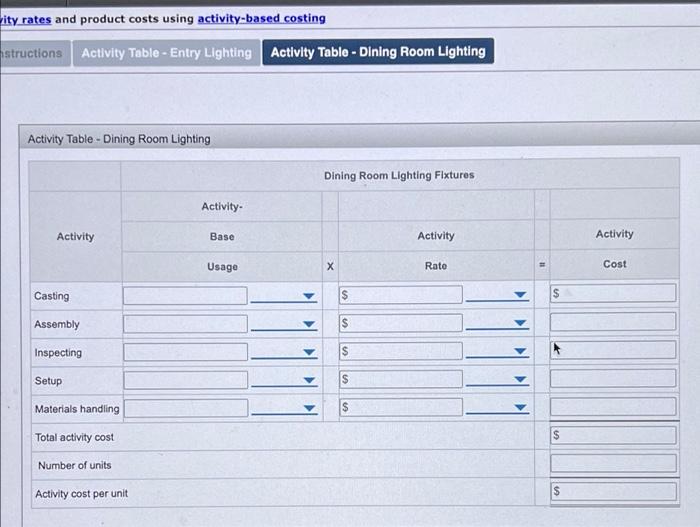
Task: Click Activity cost per unit field
Action: coord(613,491)
